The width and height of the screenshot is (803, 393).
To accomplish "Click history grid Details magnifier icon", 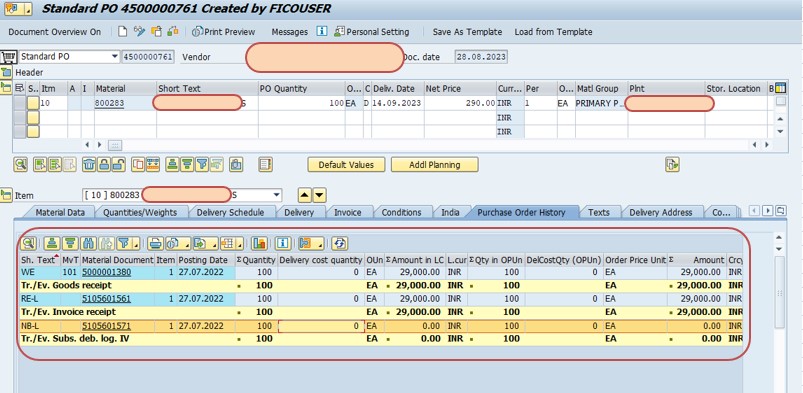I will tap(28, 242).
